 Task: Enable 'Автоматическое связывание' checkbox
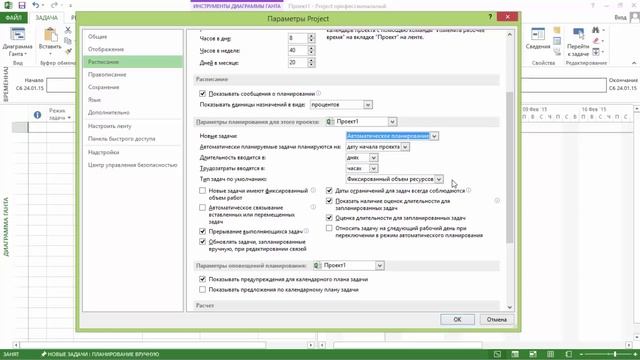202,208
